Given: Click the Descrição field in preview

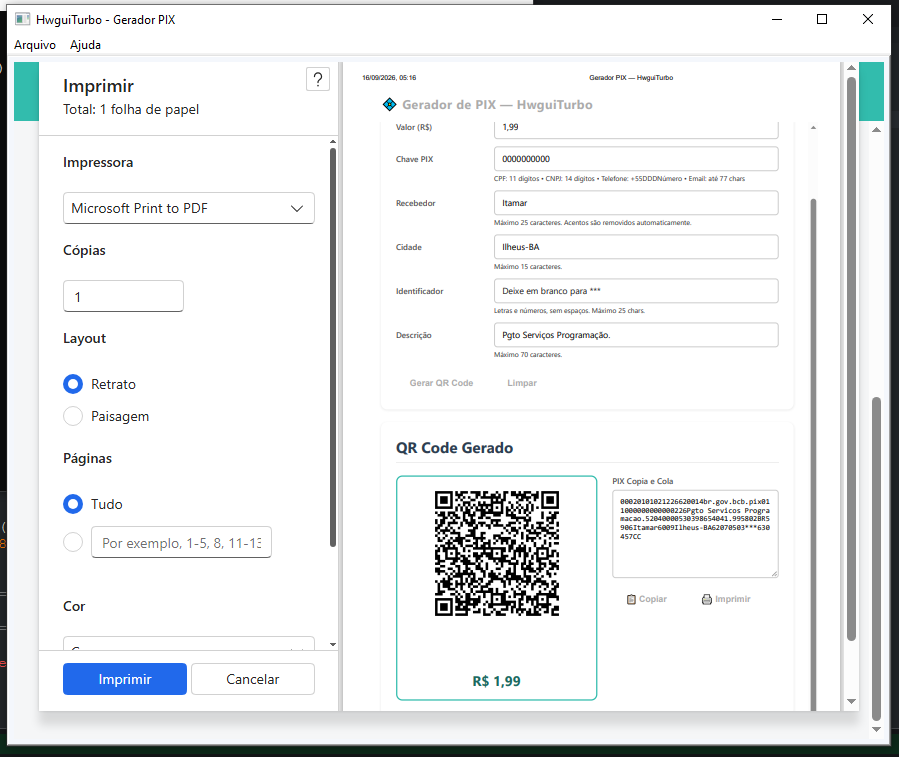Looking at the screenshot, I should 636,335.
